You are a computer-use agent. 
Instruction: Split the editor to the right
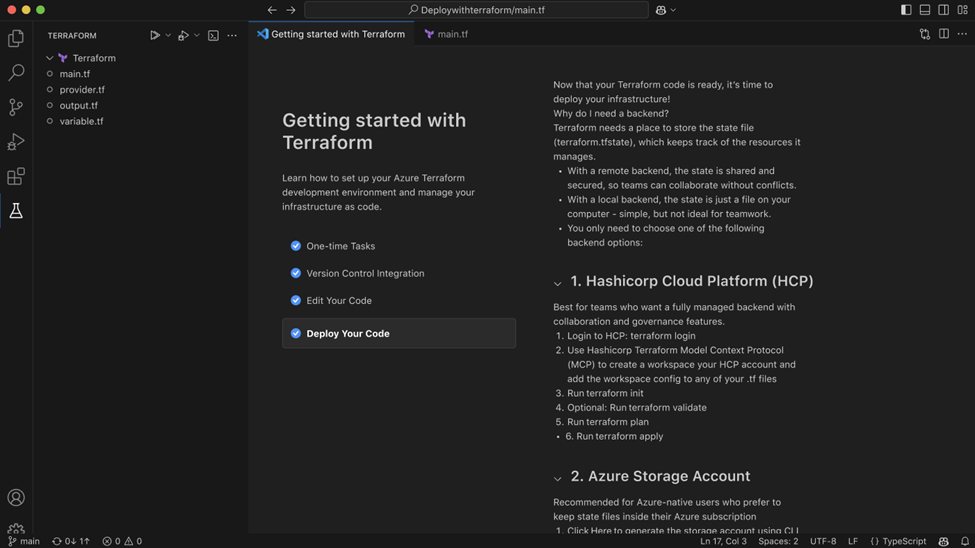point(944,34)
